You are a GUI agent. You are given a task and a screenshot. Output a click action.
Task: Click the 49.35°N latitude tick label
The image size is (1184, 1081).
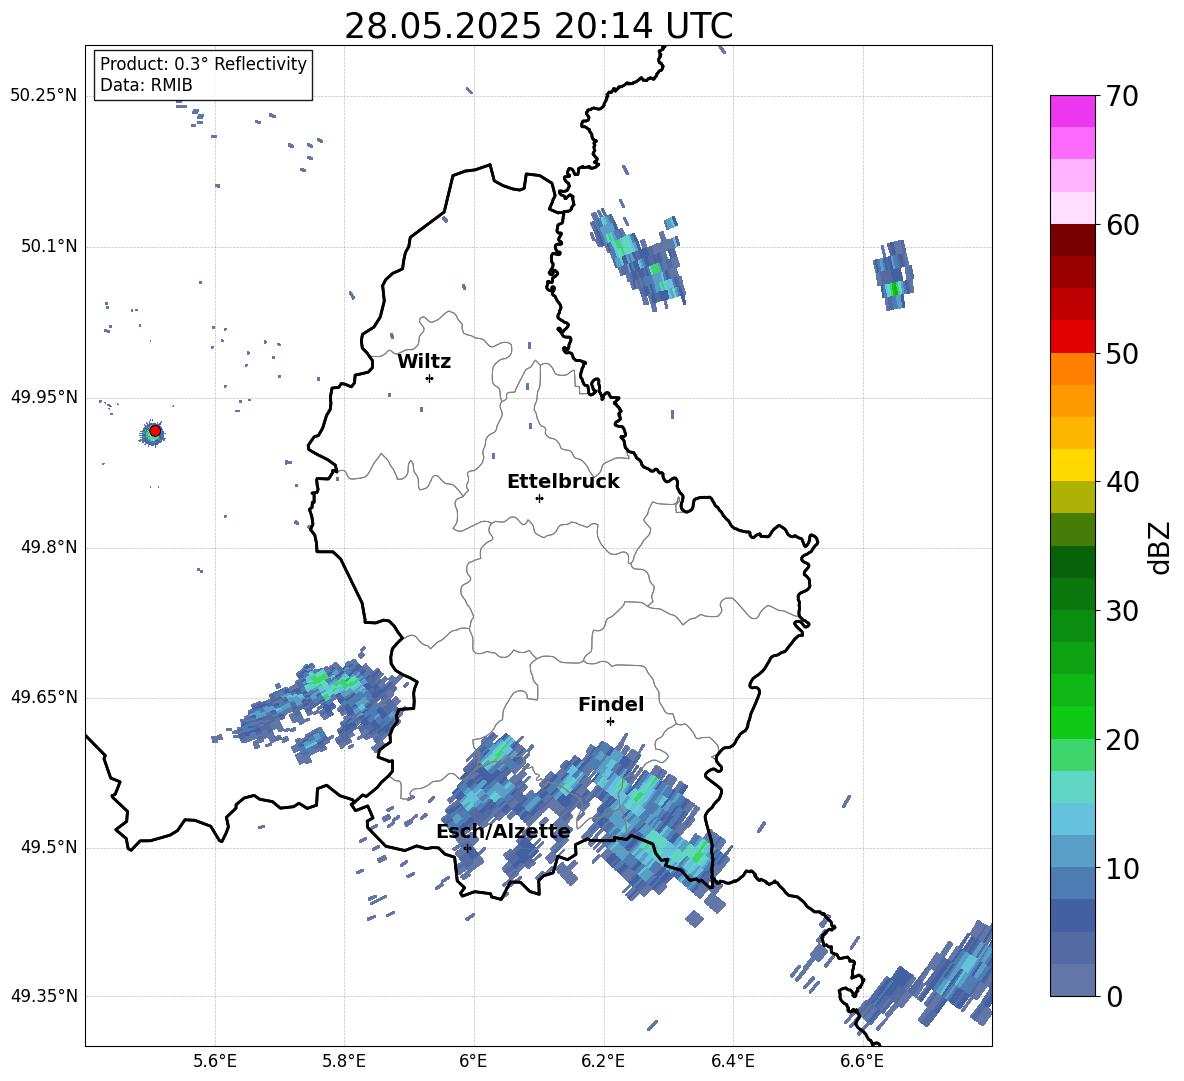[x=44, y=996]
